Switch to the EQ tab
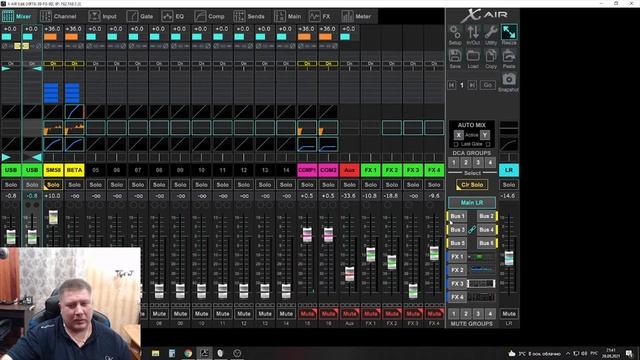The width and height of the screenshot is (640, 360). click(x=173, y=16)
